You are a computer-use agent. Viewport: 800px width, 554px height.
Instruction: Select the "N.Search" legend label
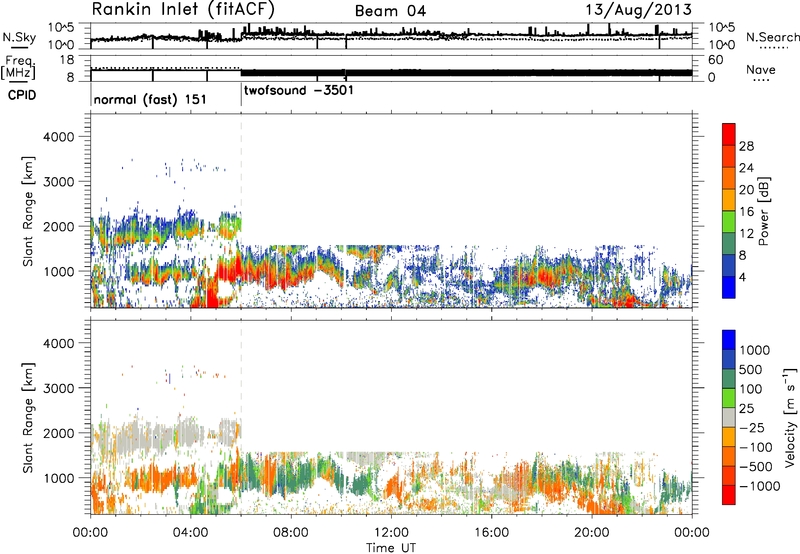coord(772,37)
